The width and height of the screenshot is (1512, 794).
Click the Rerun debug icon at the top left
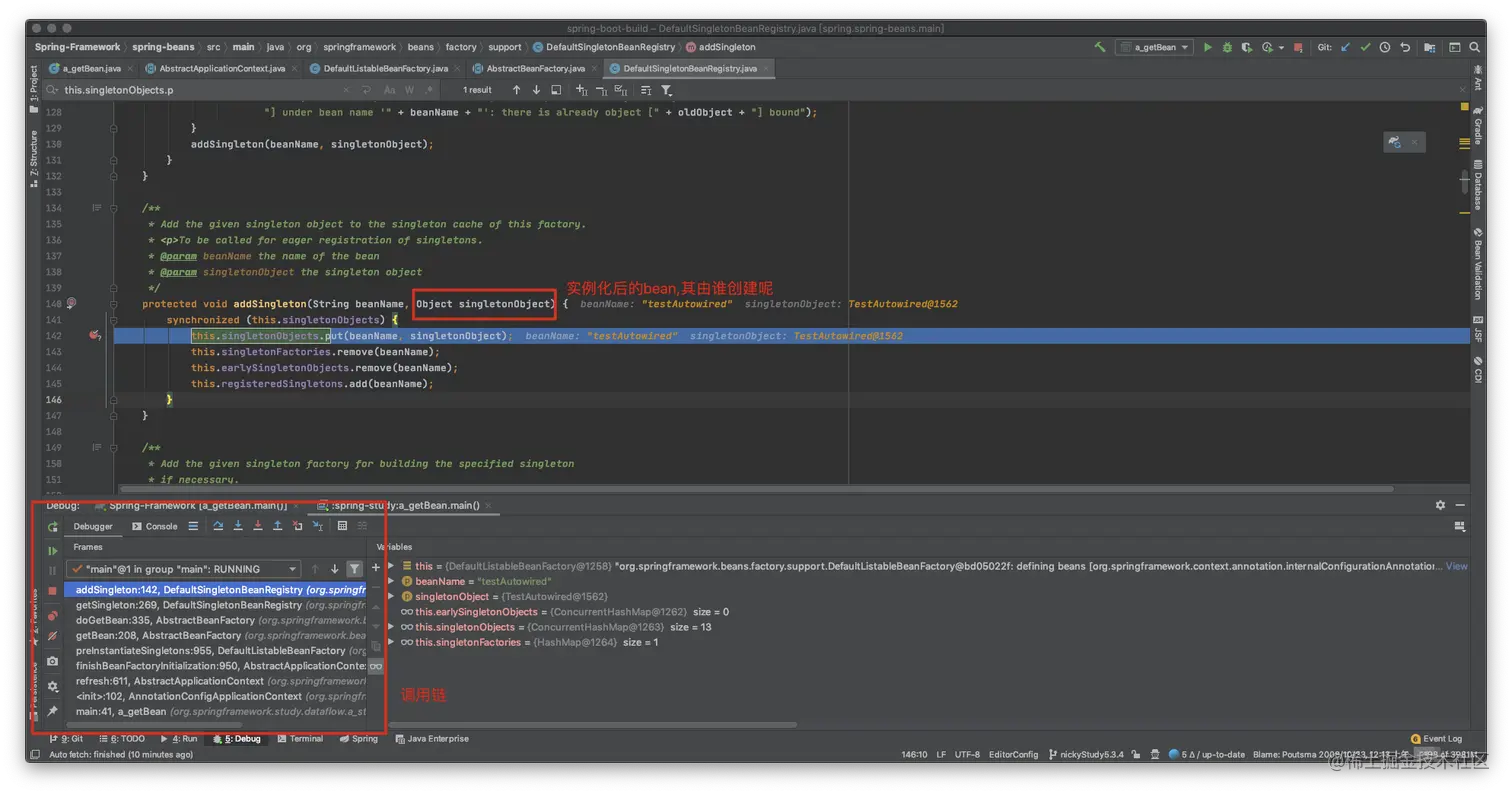pyautogui.click(x=53, y=527)
